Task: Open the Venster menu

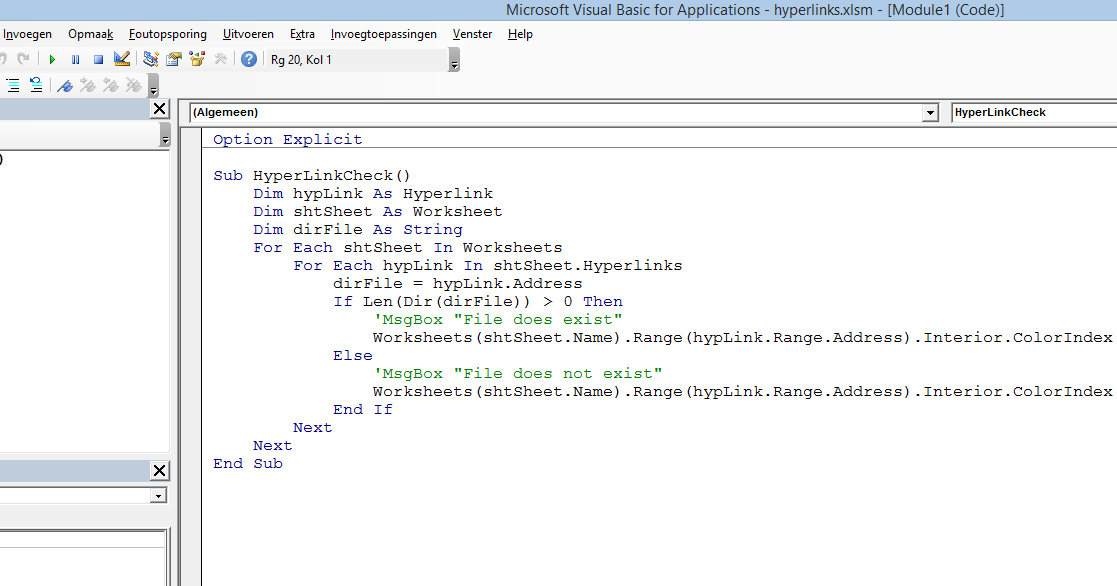Action: [x=472, y=34]
